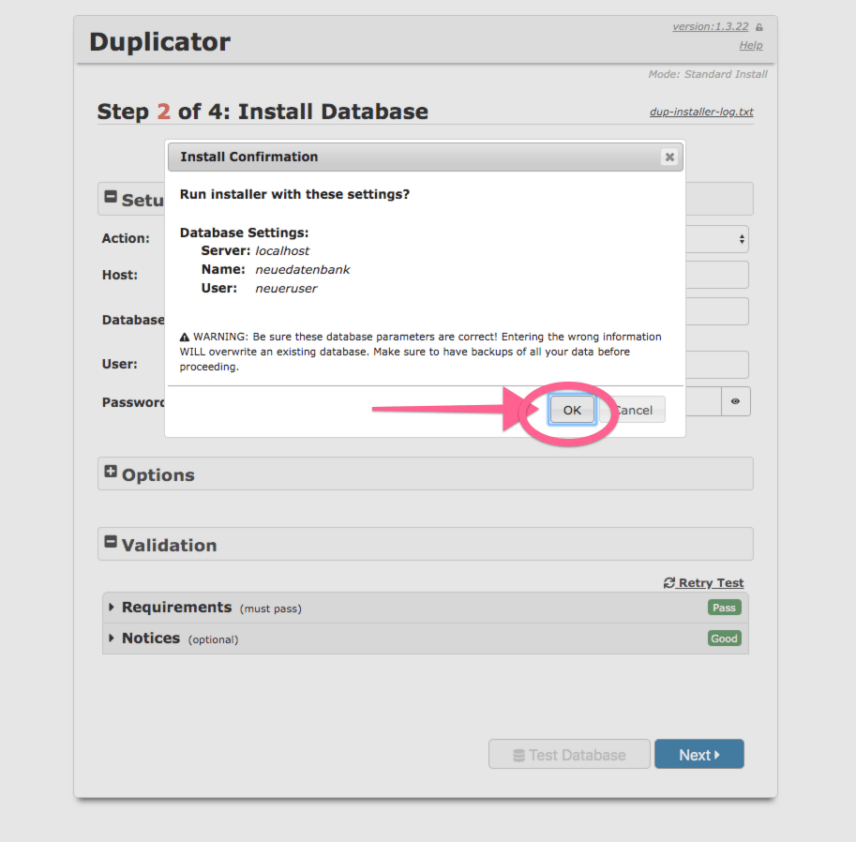
Task: Expand the Requirements row
Action: 112,607
